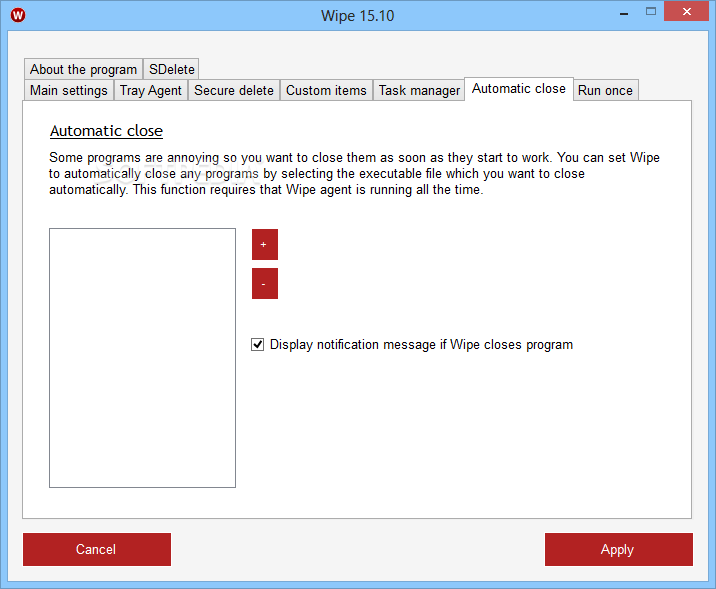This screenshot has width=716, height=589.
Task: Remove a program with the minus button
Action: click(x=265, y=284)
